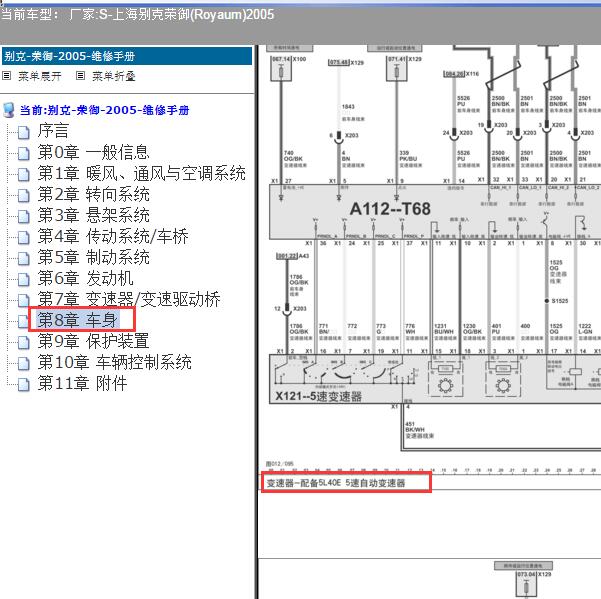This screenshot has height=599, width=601.
Task: Click the S1525 splice point label
Action: pyautogui.click(x=560, y=301)
